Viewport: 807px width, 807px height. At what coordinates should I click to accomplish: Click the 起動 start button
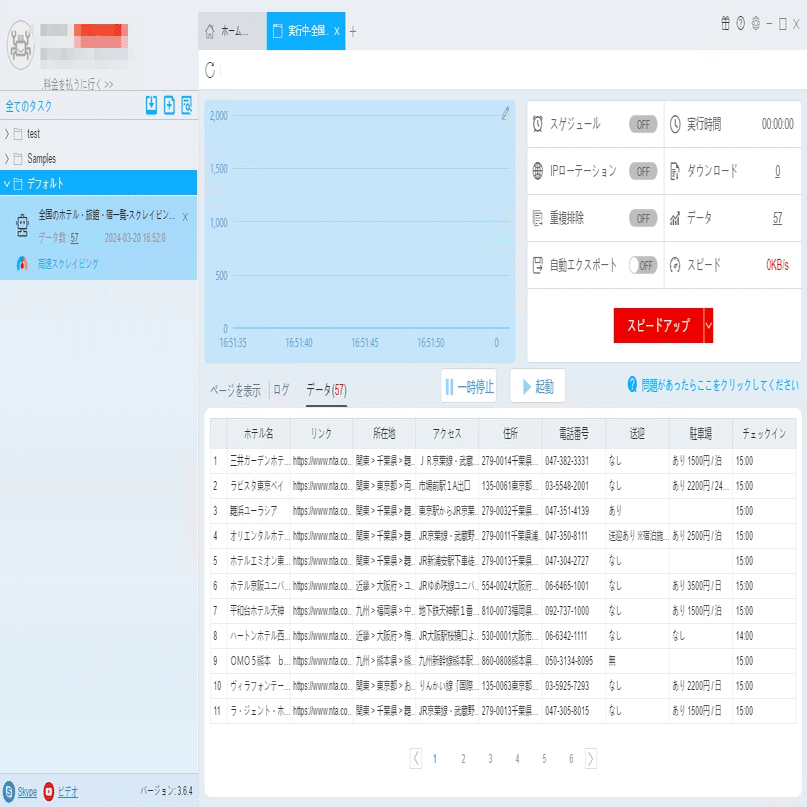[537, 386]
